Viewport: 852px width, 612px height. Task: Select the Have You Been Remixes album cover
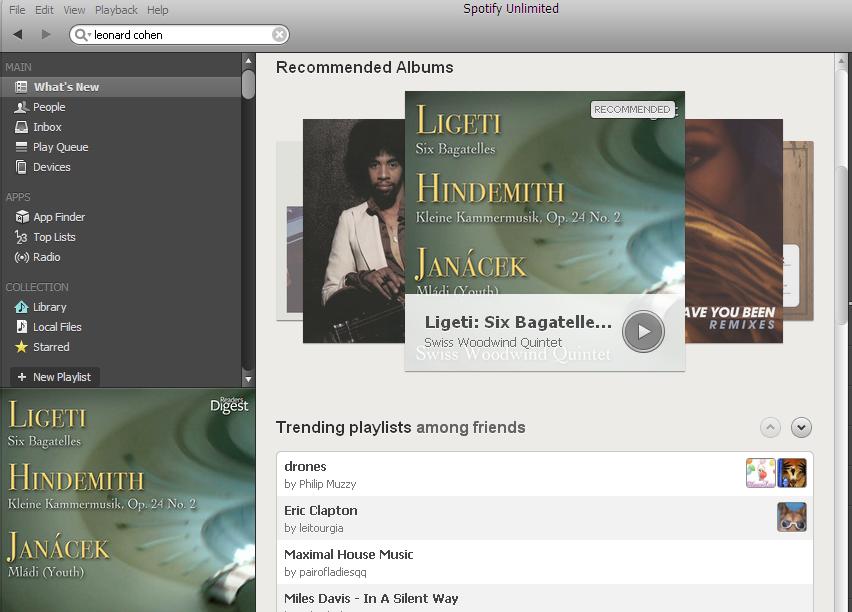pos(734,231)
